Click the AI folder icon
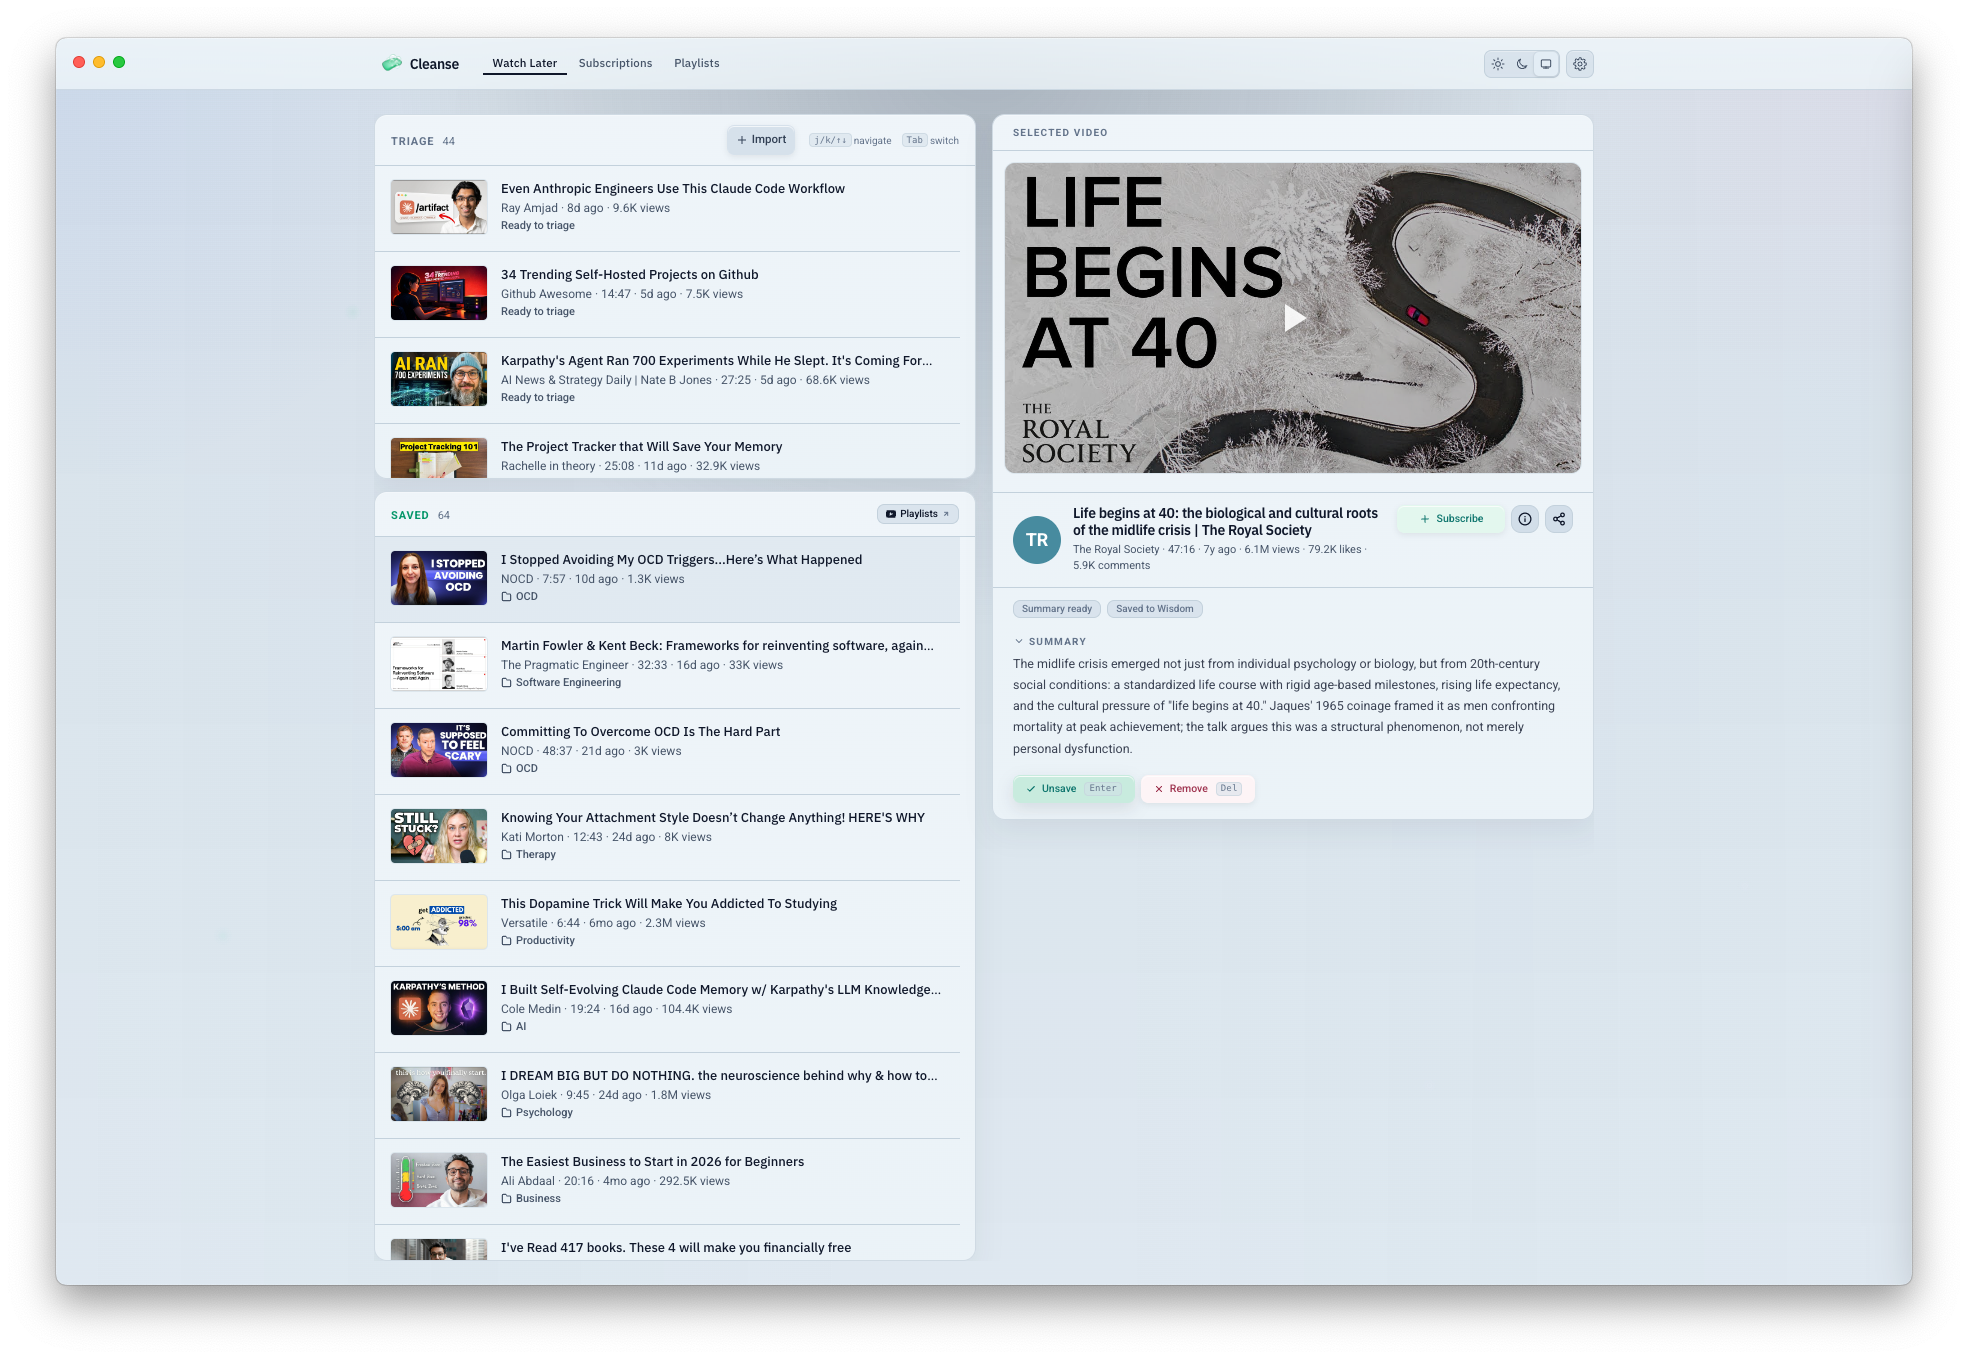This screenshot has width=1968, height=1359. point(506,1027)
